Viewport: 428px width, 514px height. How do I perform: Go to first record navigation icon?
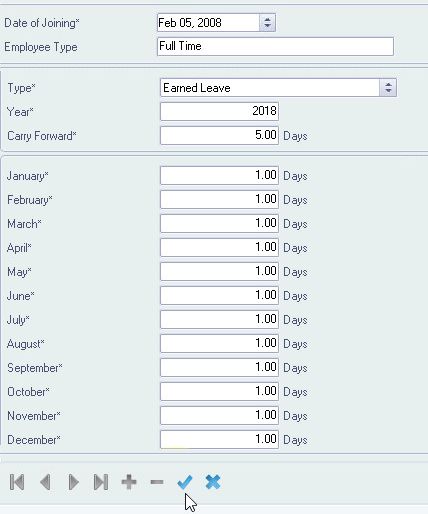click(x=17, y=482)
